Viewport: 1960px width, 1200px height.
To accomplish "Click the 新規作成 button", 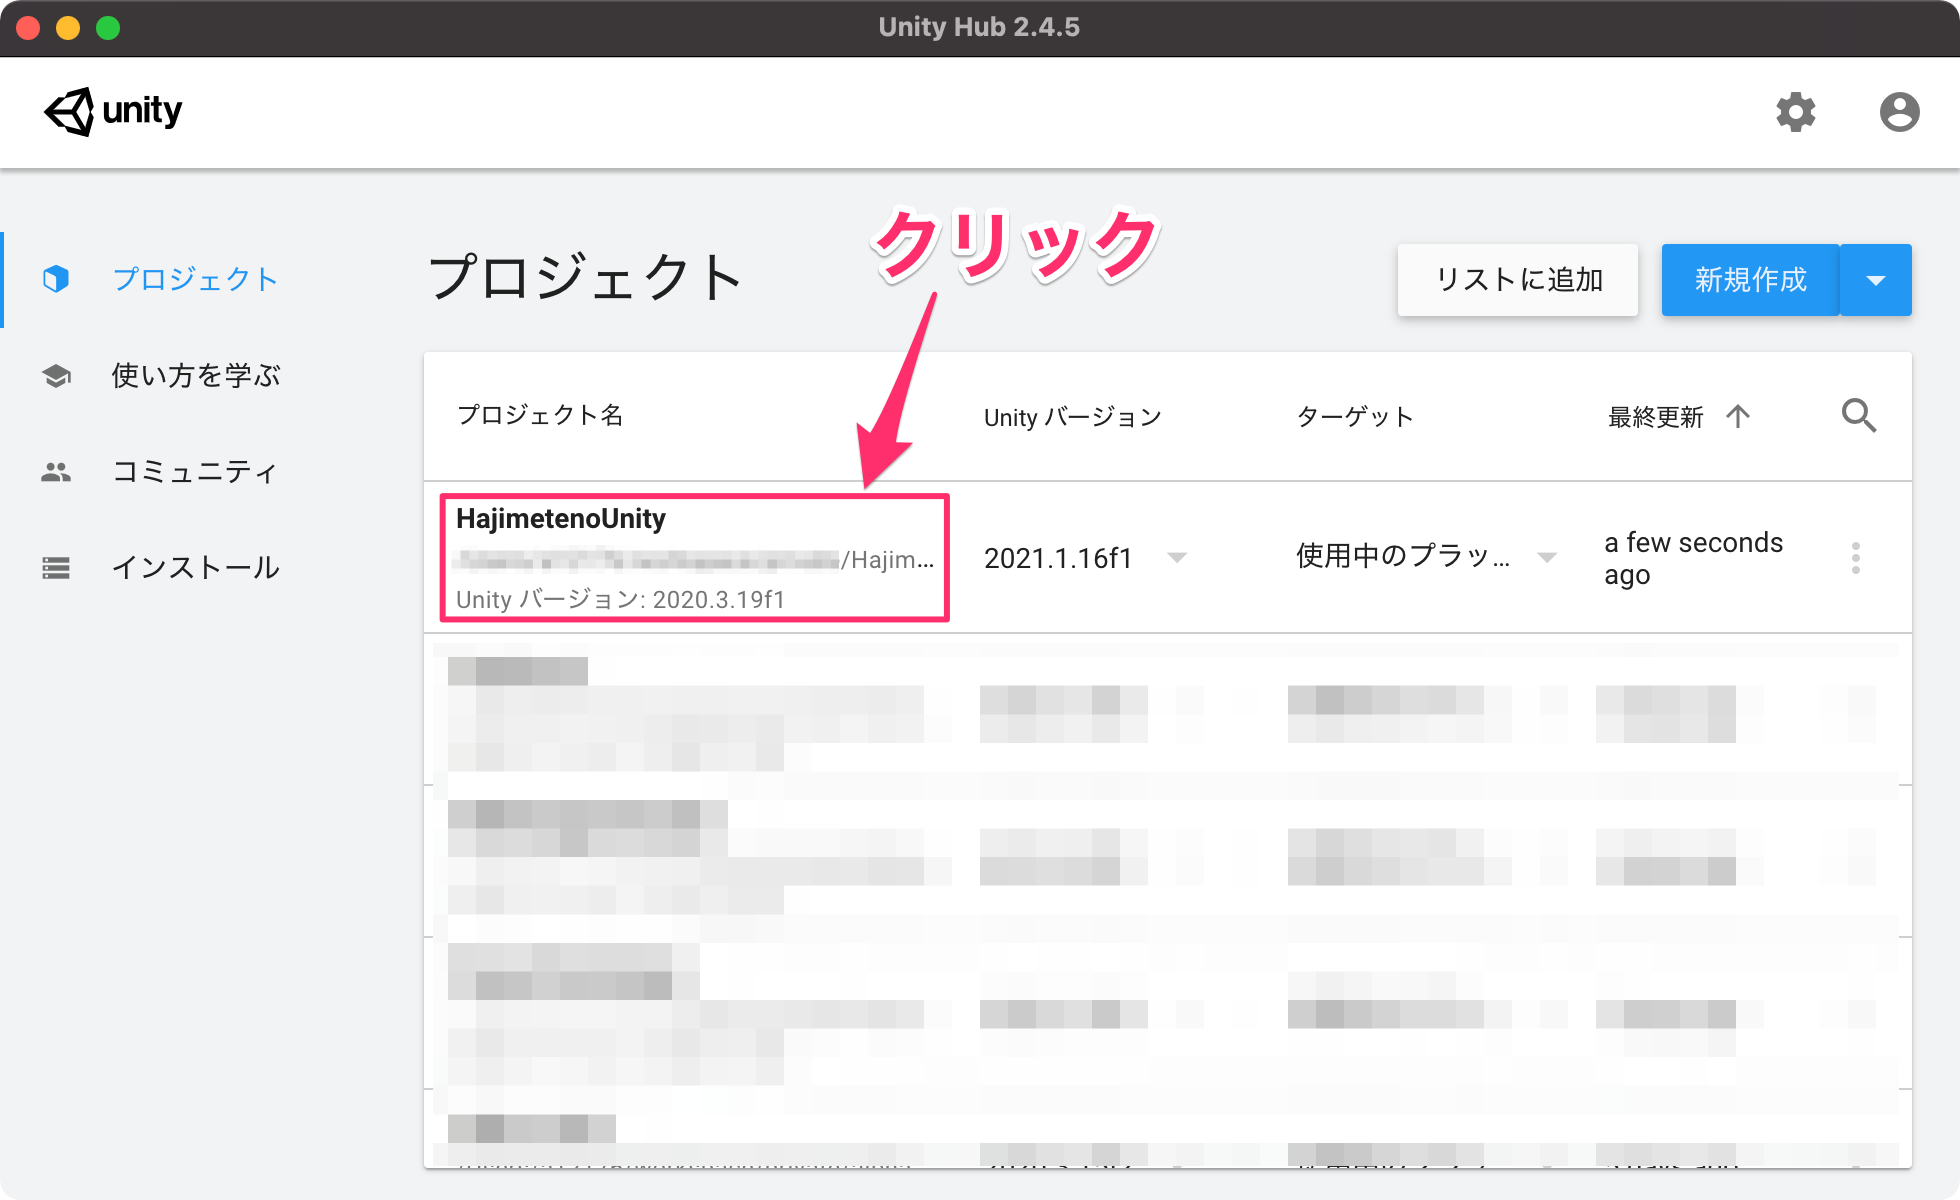I will (x=1750, y=280).
